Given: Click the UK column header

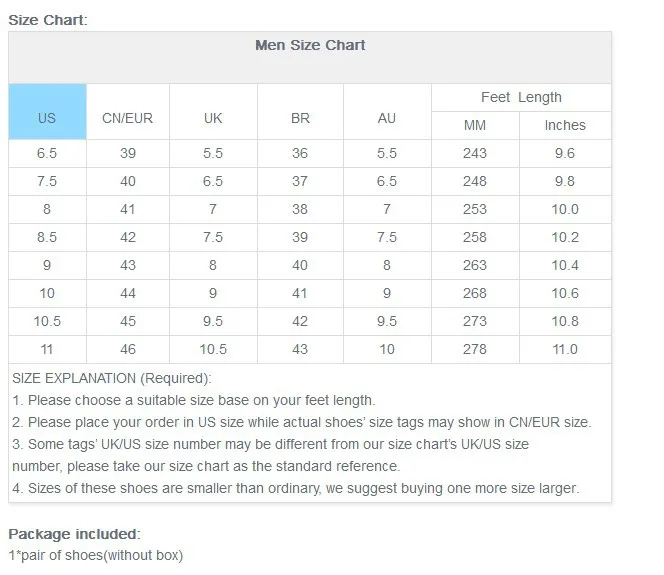Looking at the screenshot, I should click(x=213, y=118).
